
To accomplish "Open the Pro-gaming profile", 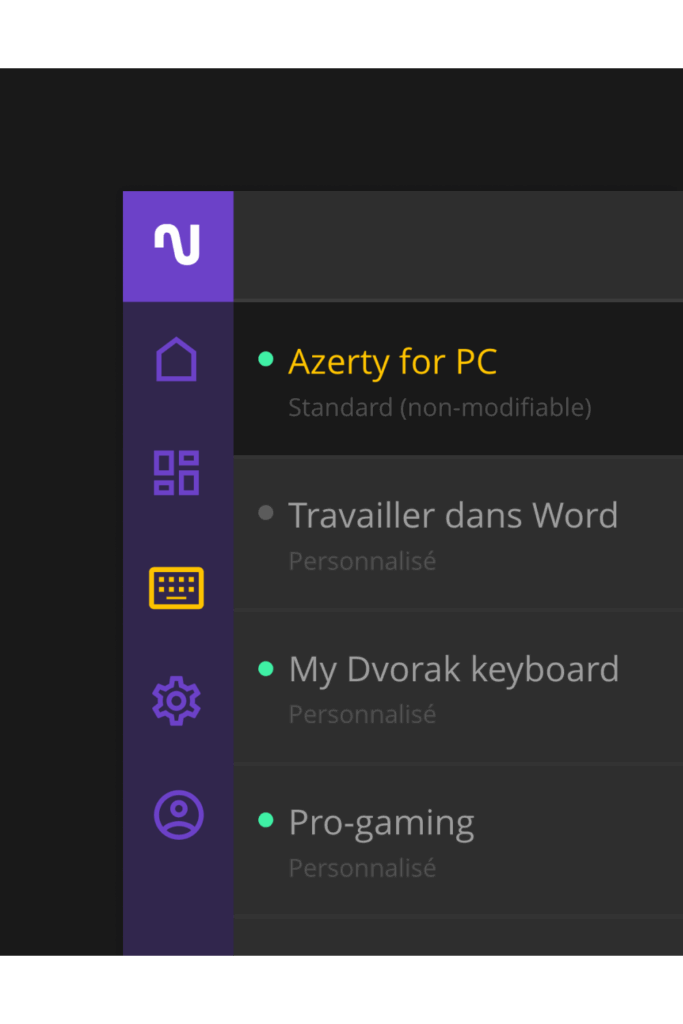I will (381, 823).
